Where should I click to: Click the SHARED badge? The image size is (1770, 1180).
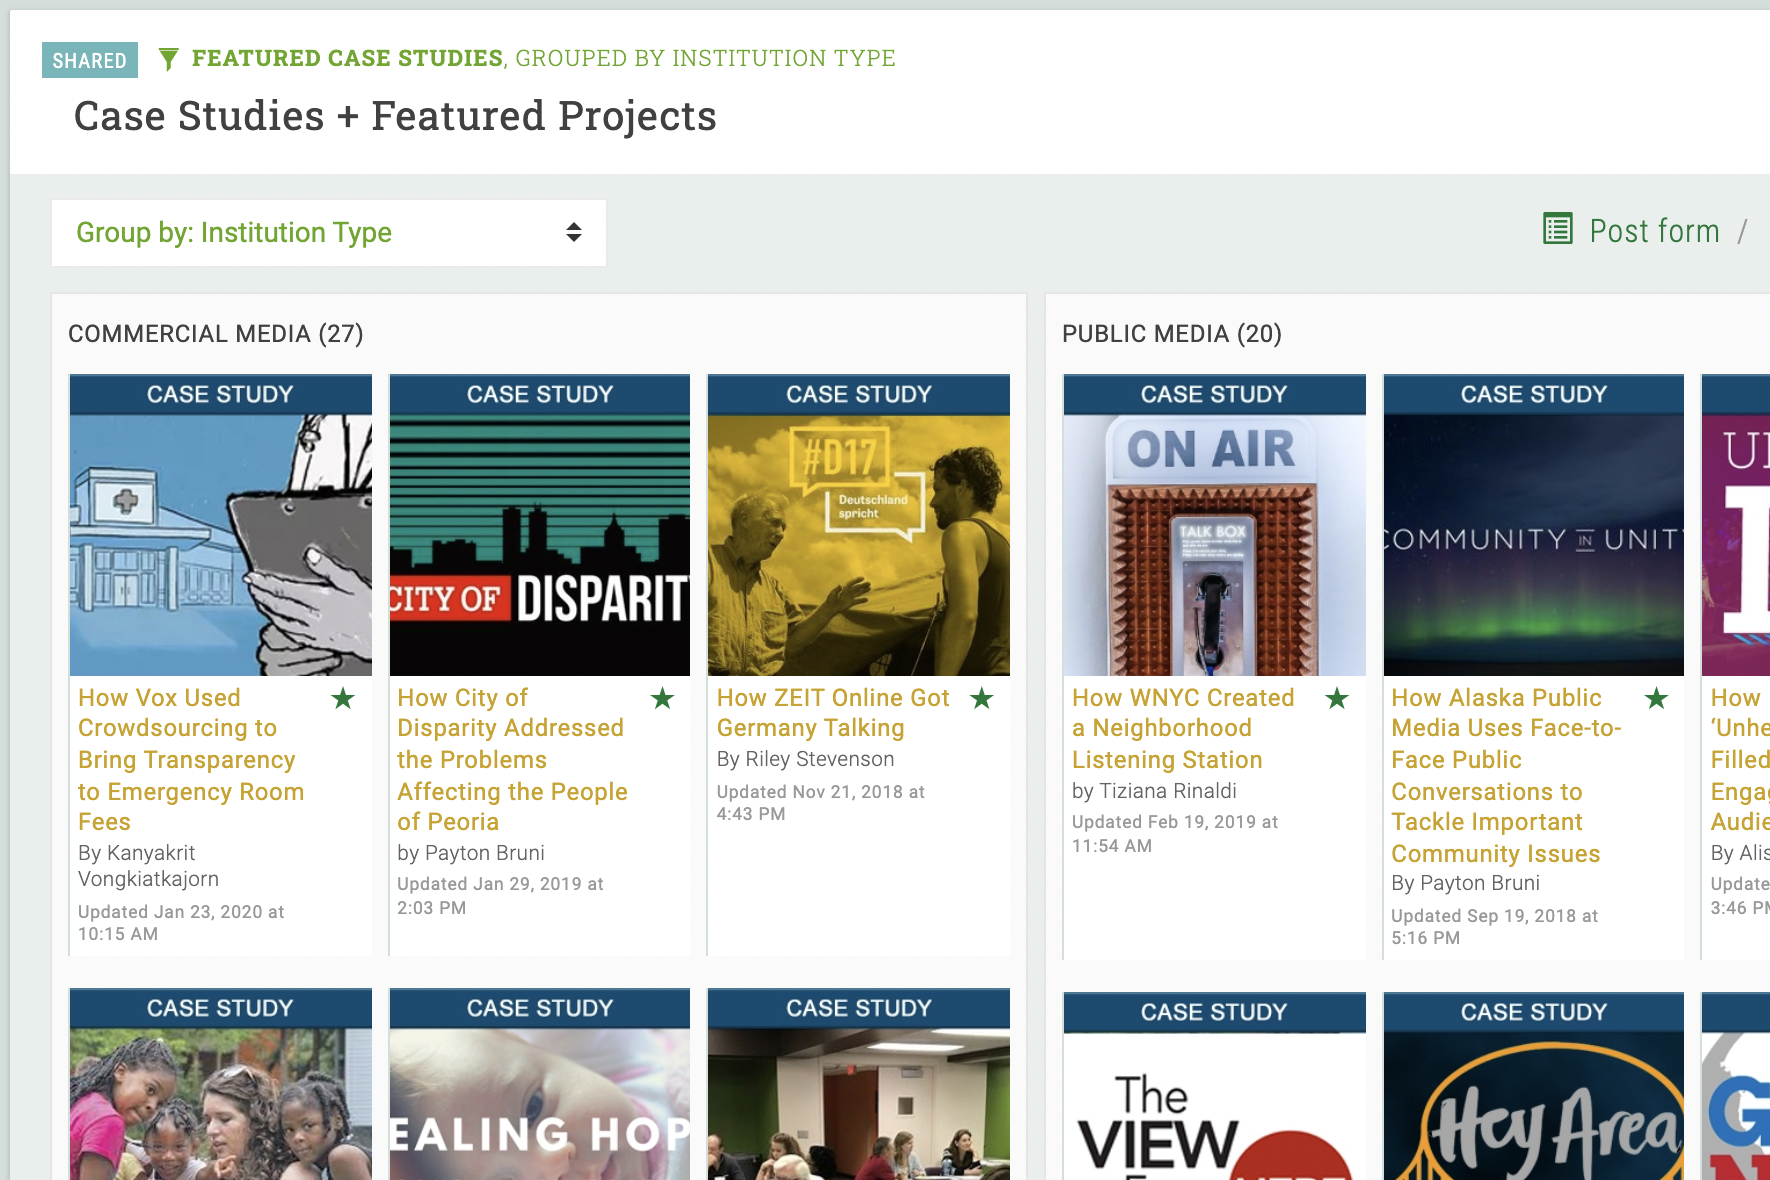pos(89,60)
